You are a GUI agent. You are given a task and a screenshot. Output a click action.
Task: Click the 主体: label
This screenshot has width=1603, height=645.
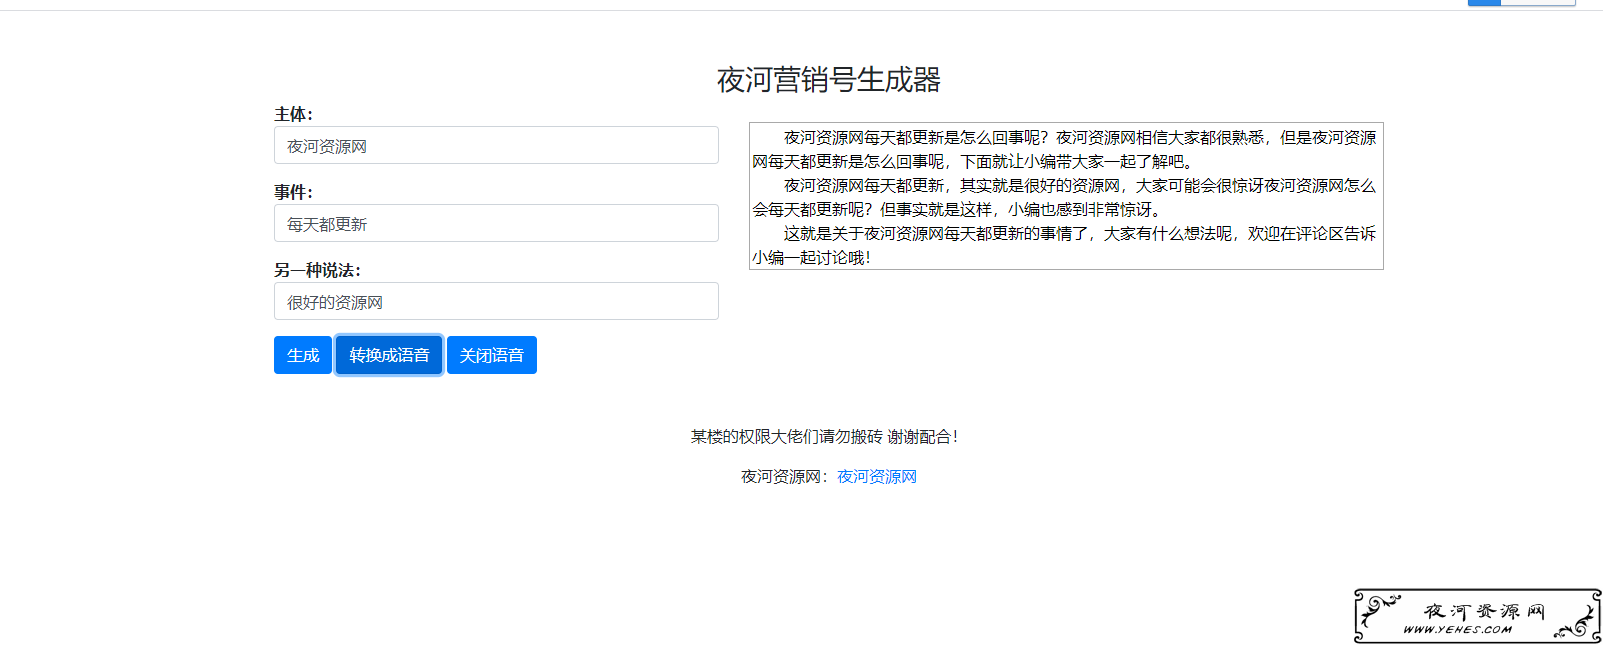pos(294,114)
